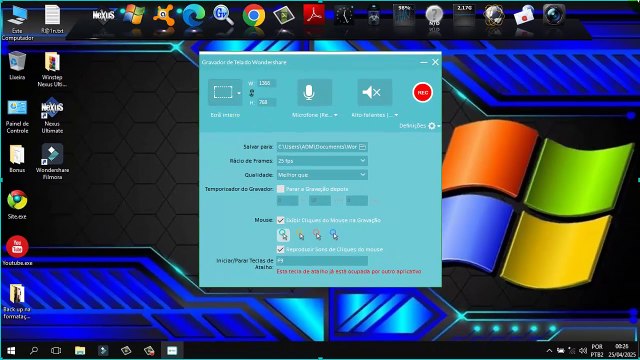Open the capture area mode dropdown arrow
Image resolution: width=640 pixels, height=360 pixels.
[x=239, y=93]
